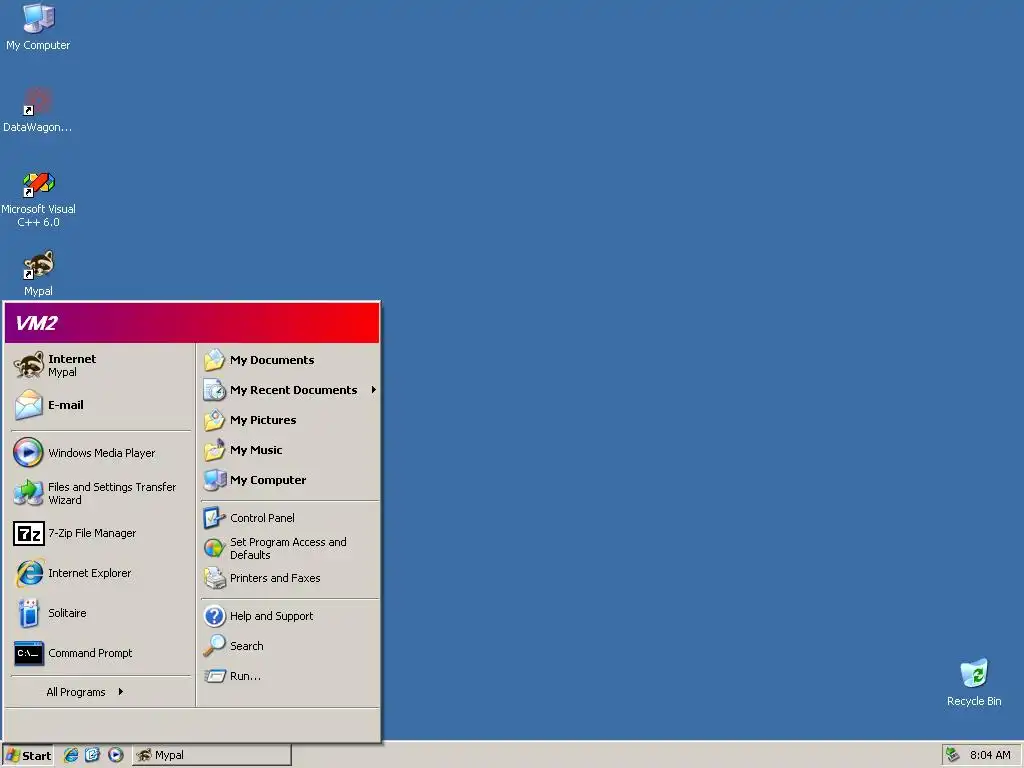This screenshot has width=1024, height=768.
Task: Click the Search label in Start menu
Action: [247, 646]
